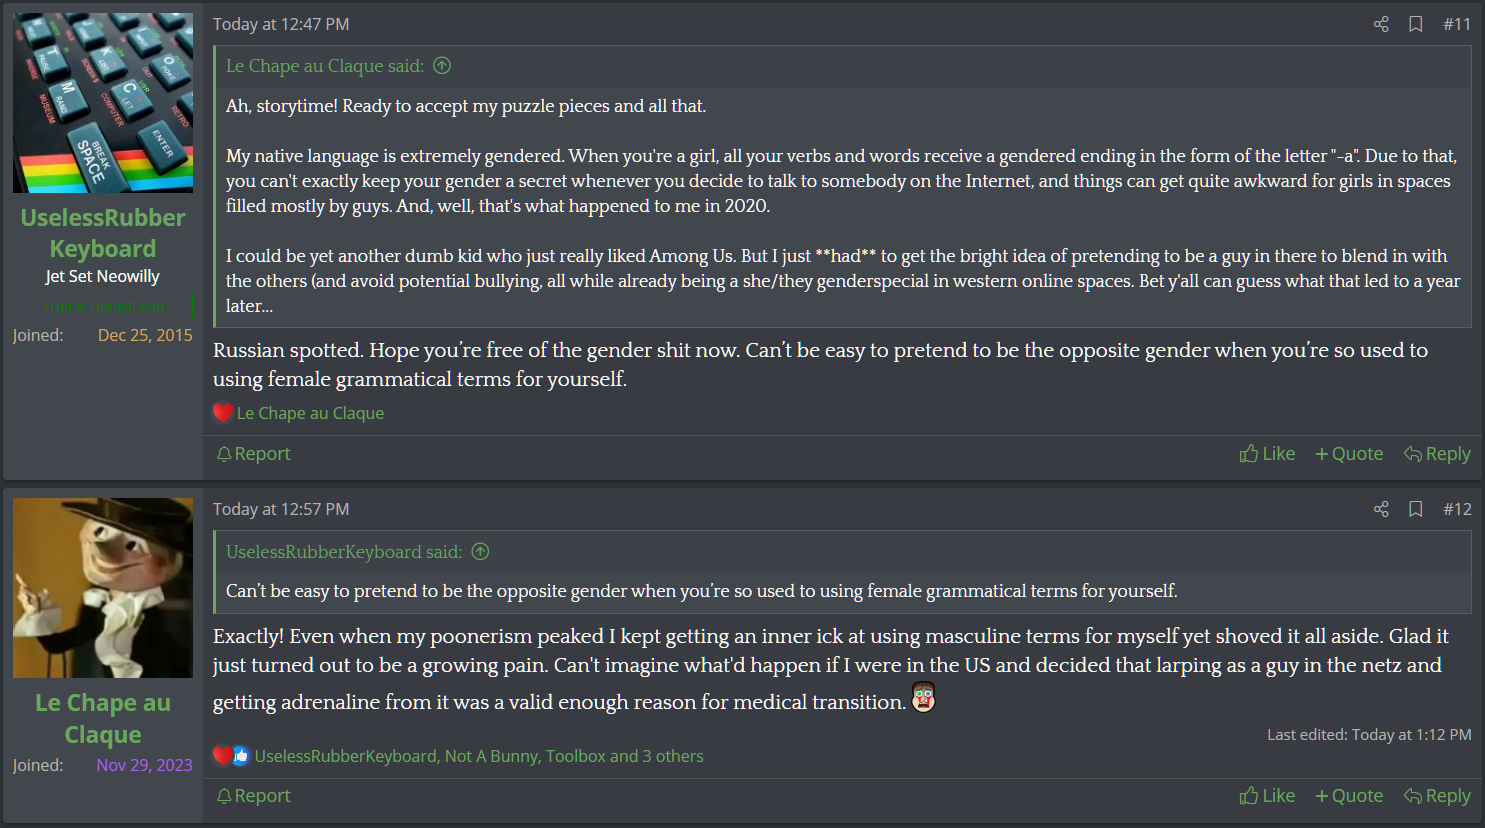
Task: Click the reaction icons under post #12
Action: point(232,756)
